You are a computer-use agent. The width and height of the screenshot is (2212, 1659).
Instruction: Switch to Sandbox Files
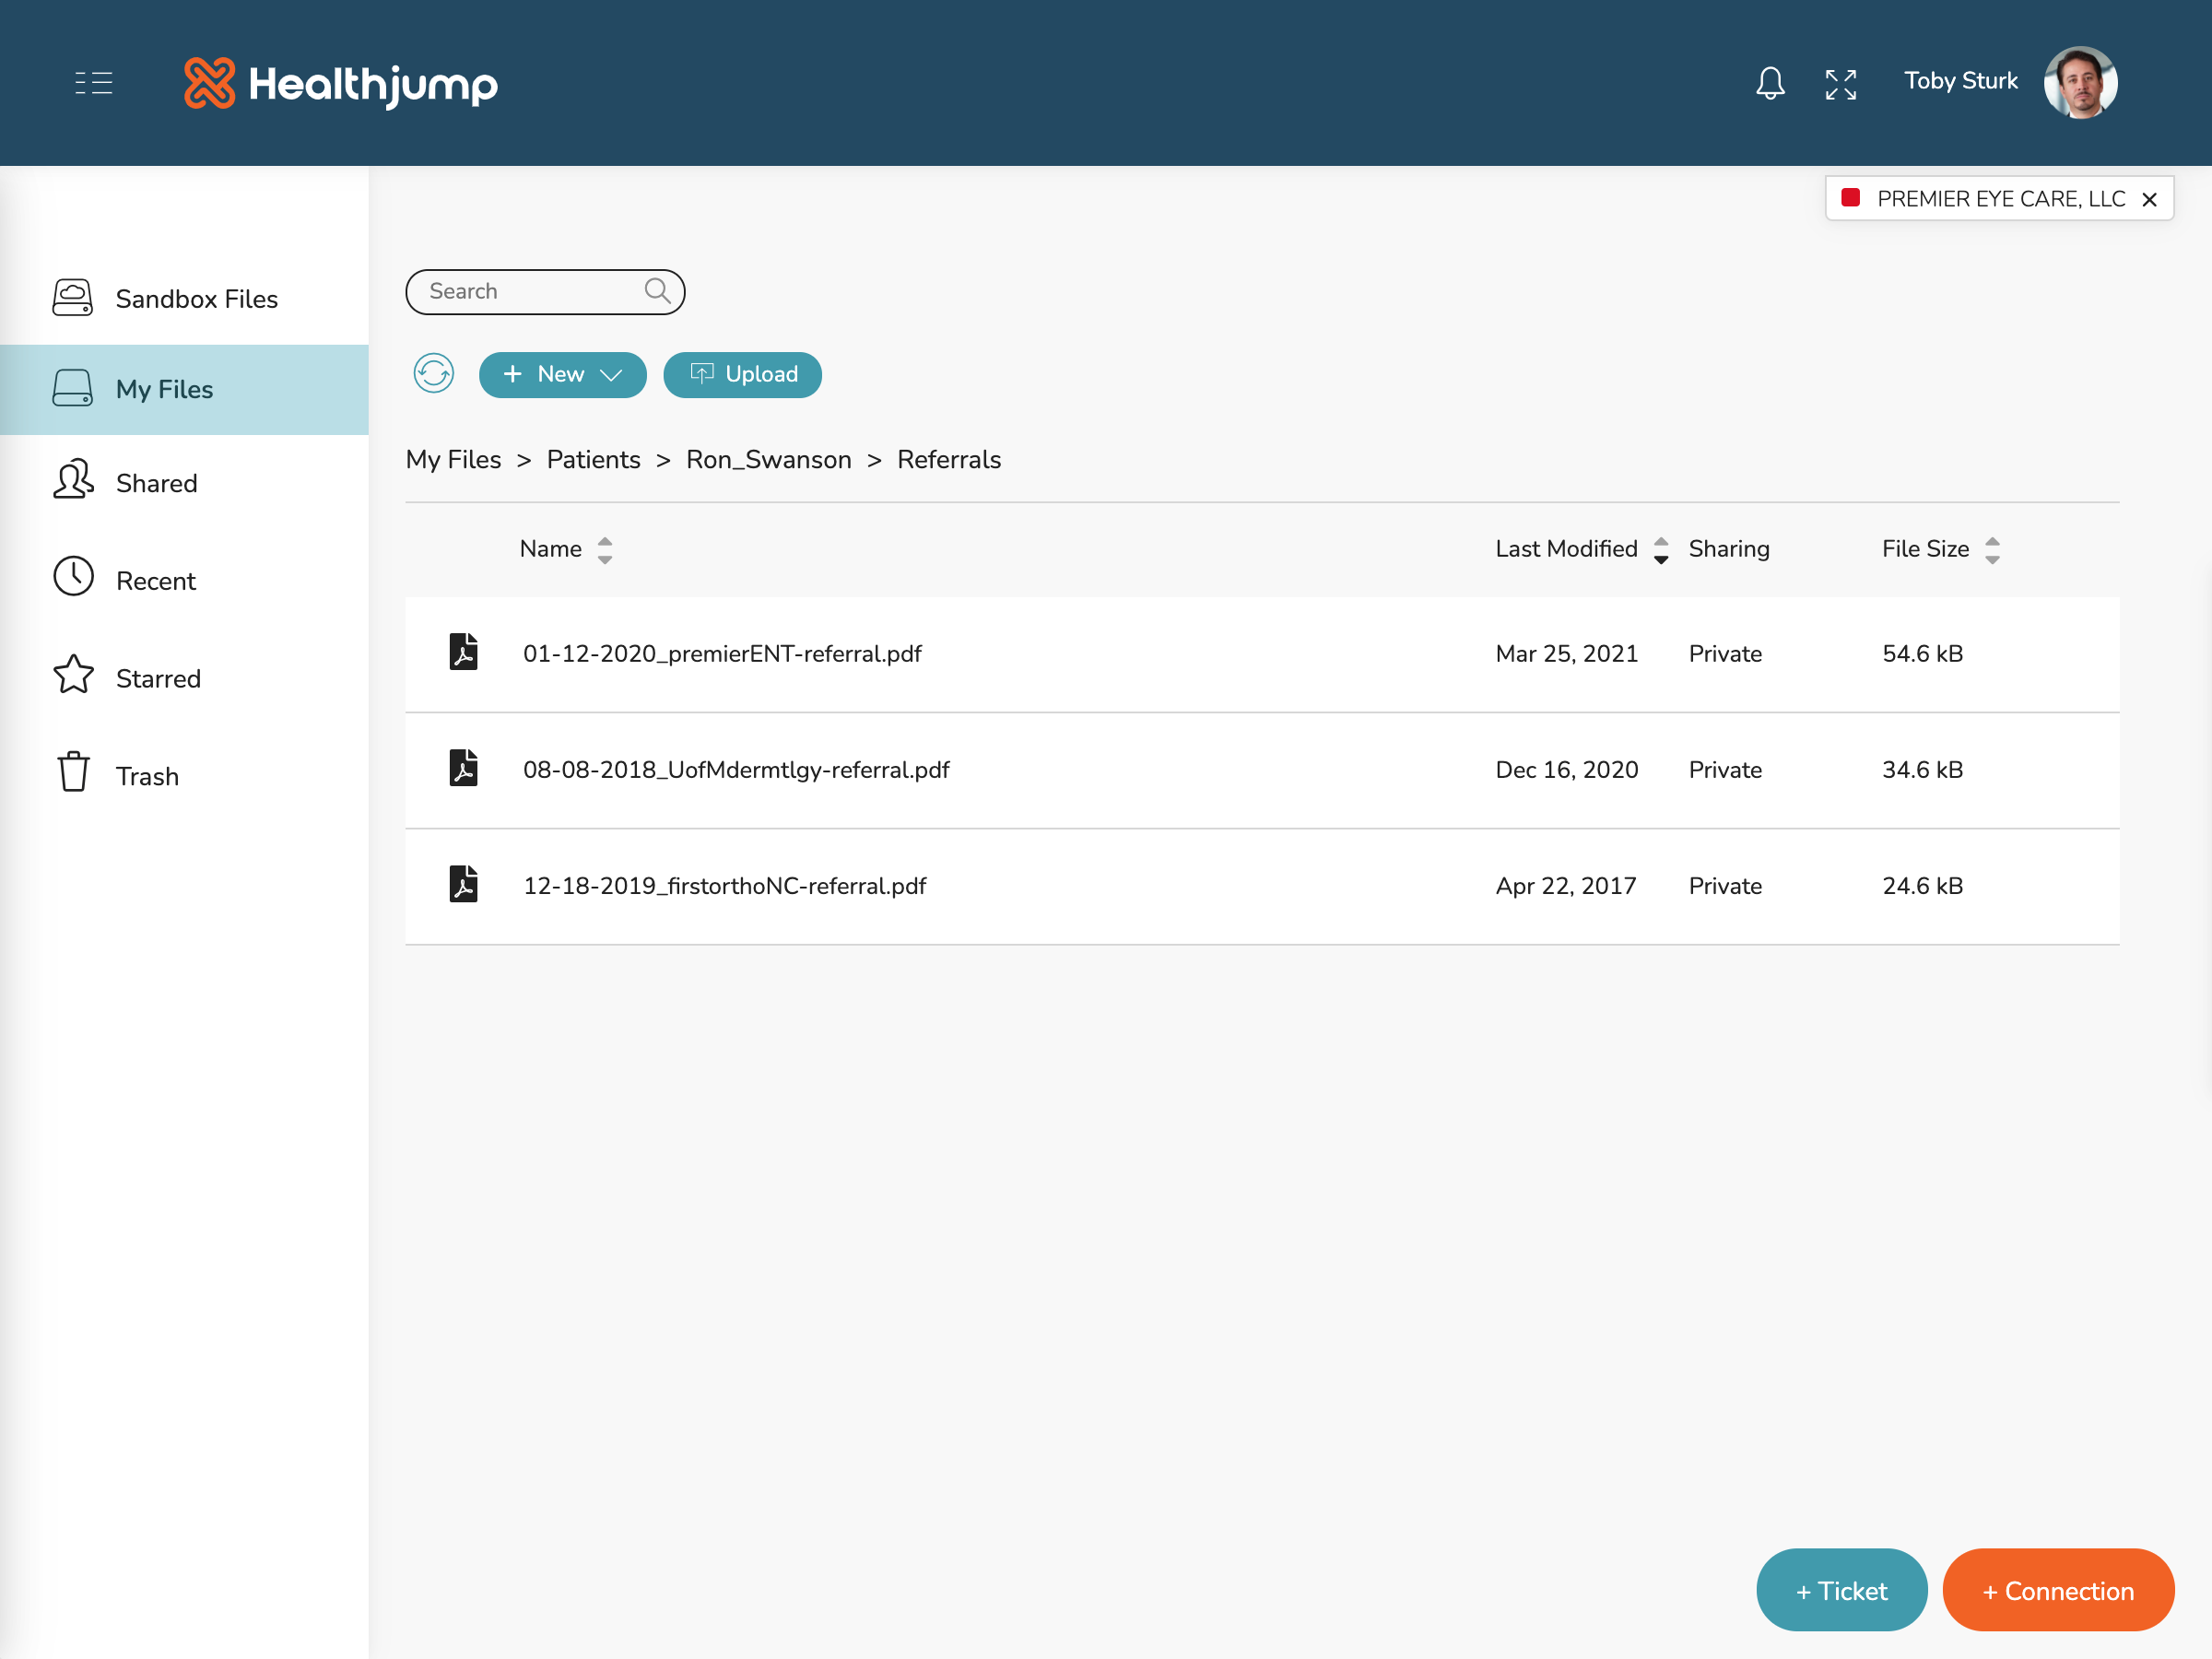(197, 298)
